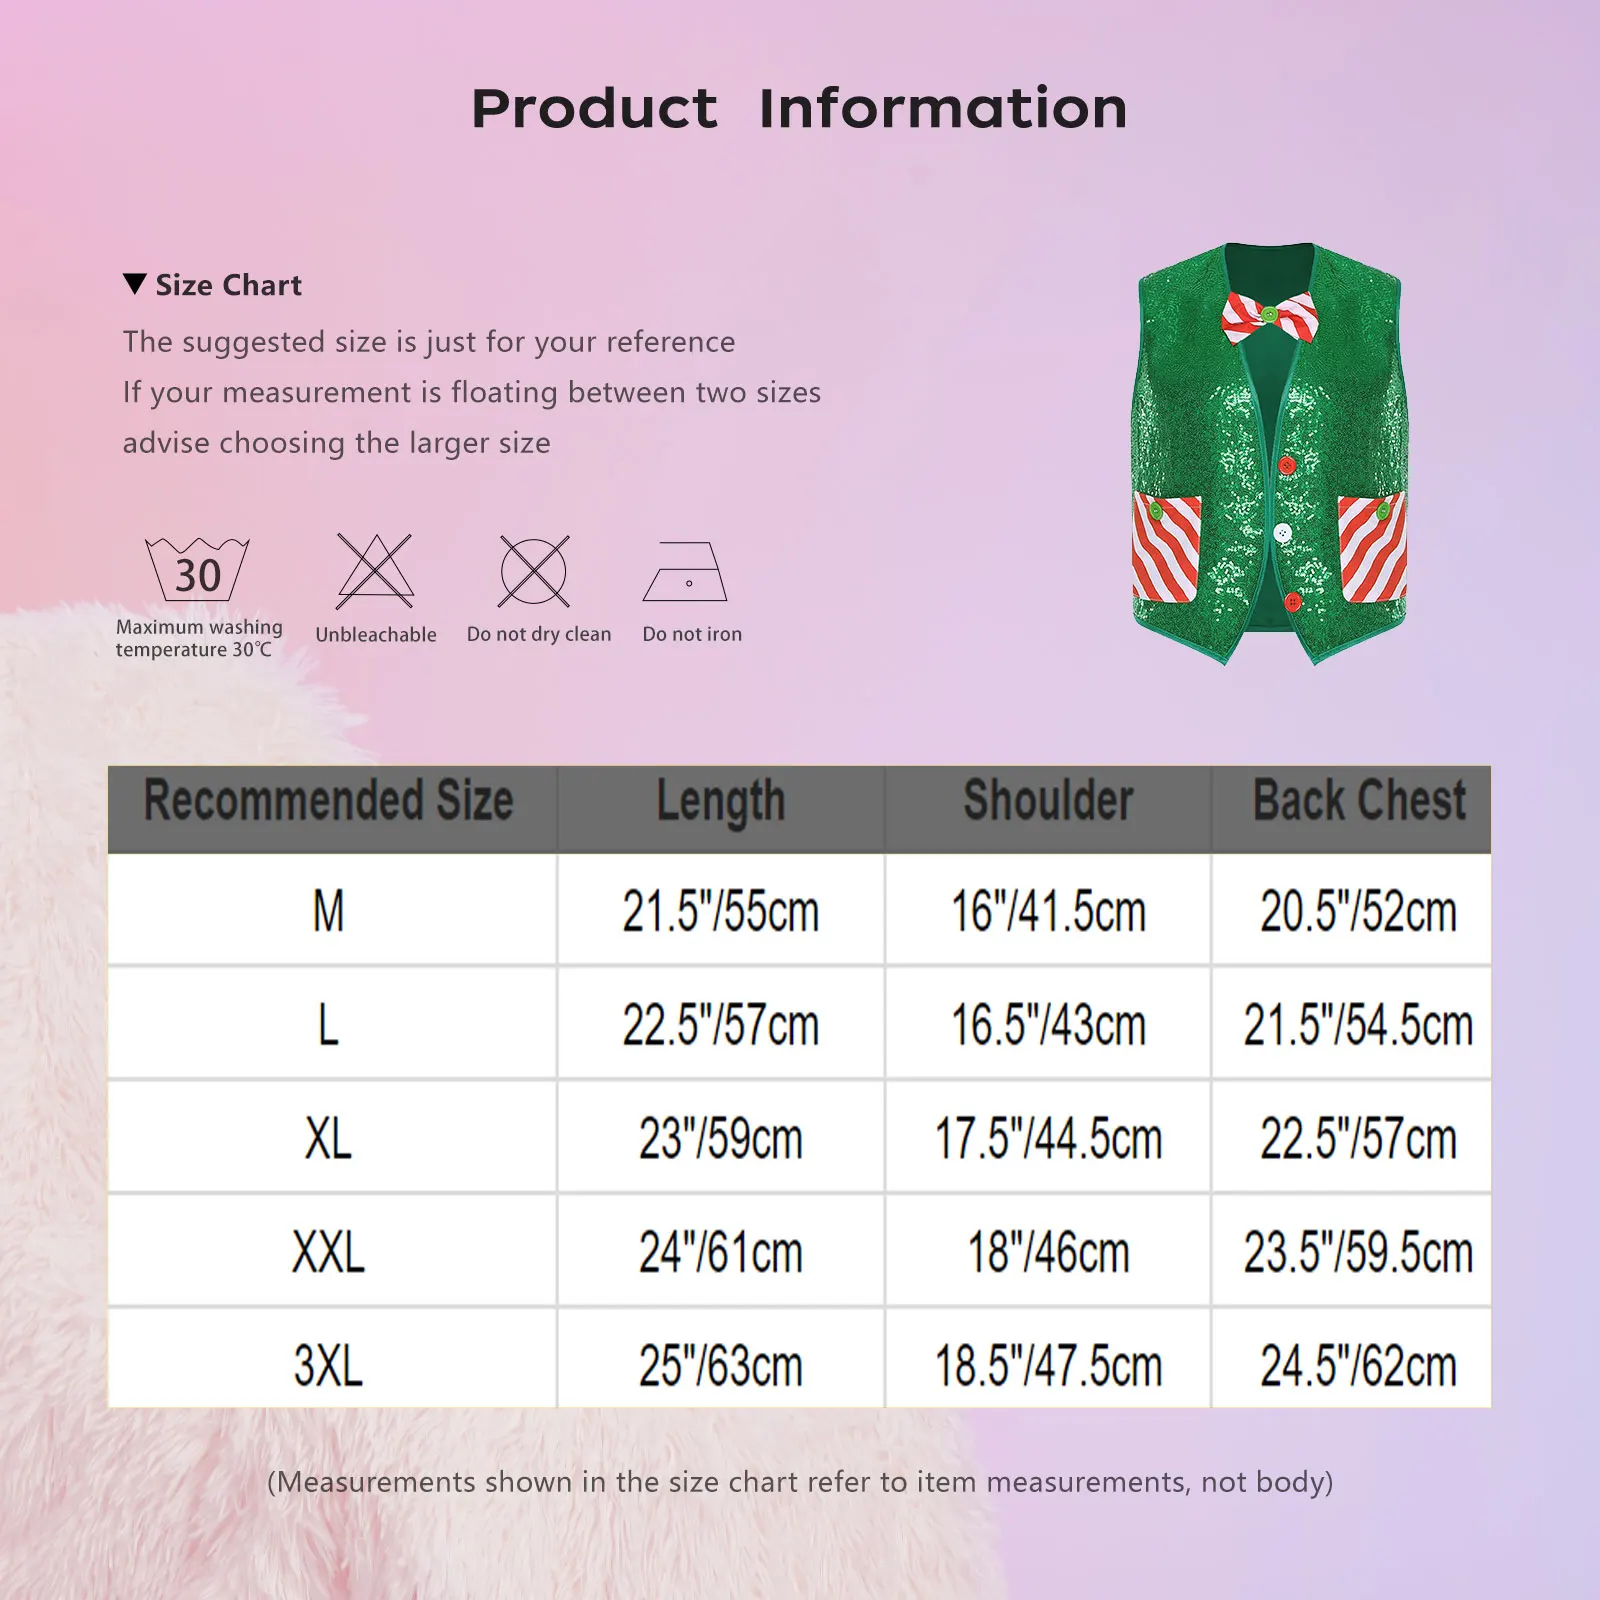Select the item measurements footnote below table
Image resolution: width=1600 pixels, height=1600 pixels.
(x=800, y=1482)
